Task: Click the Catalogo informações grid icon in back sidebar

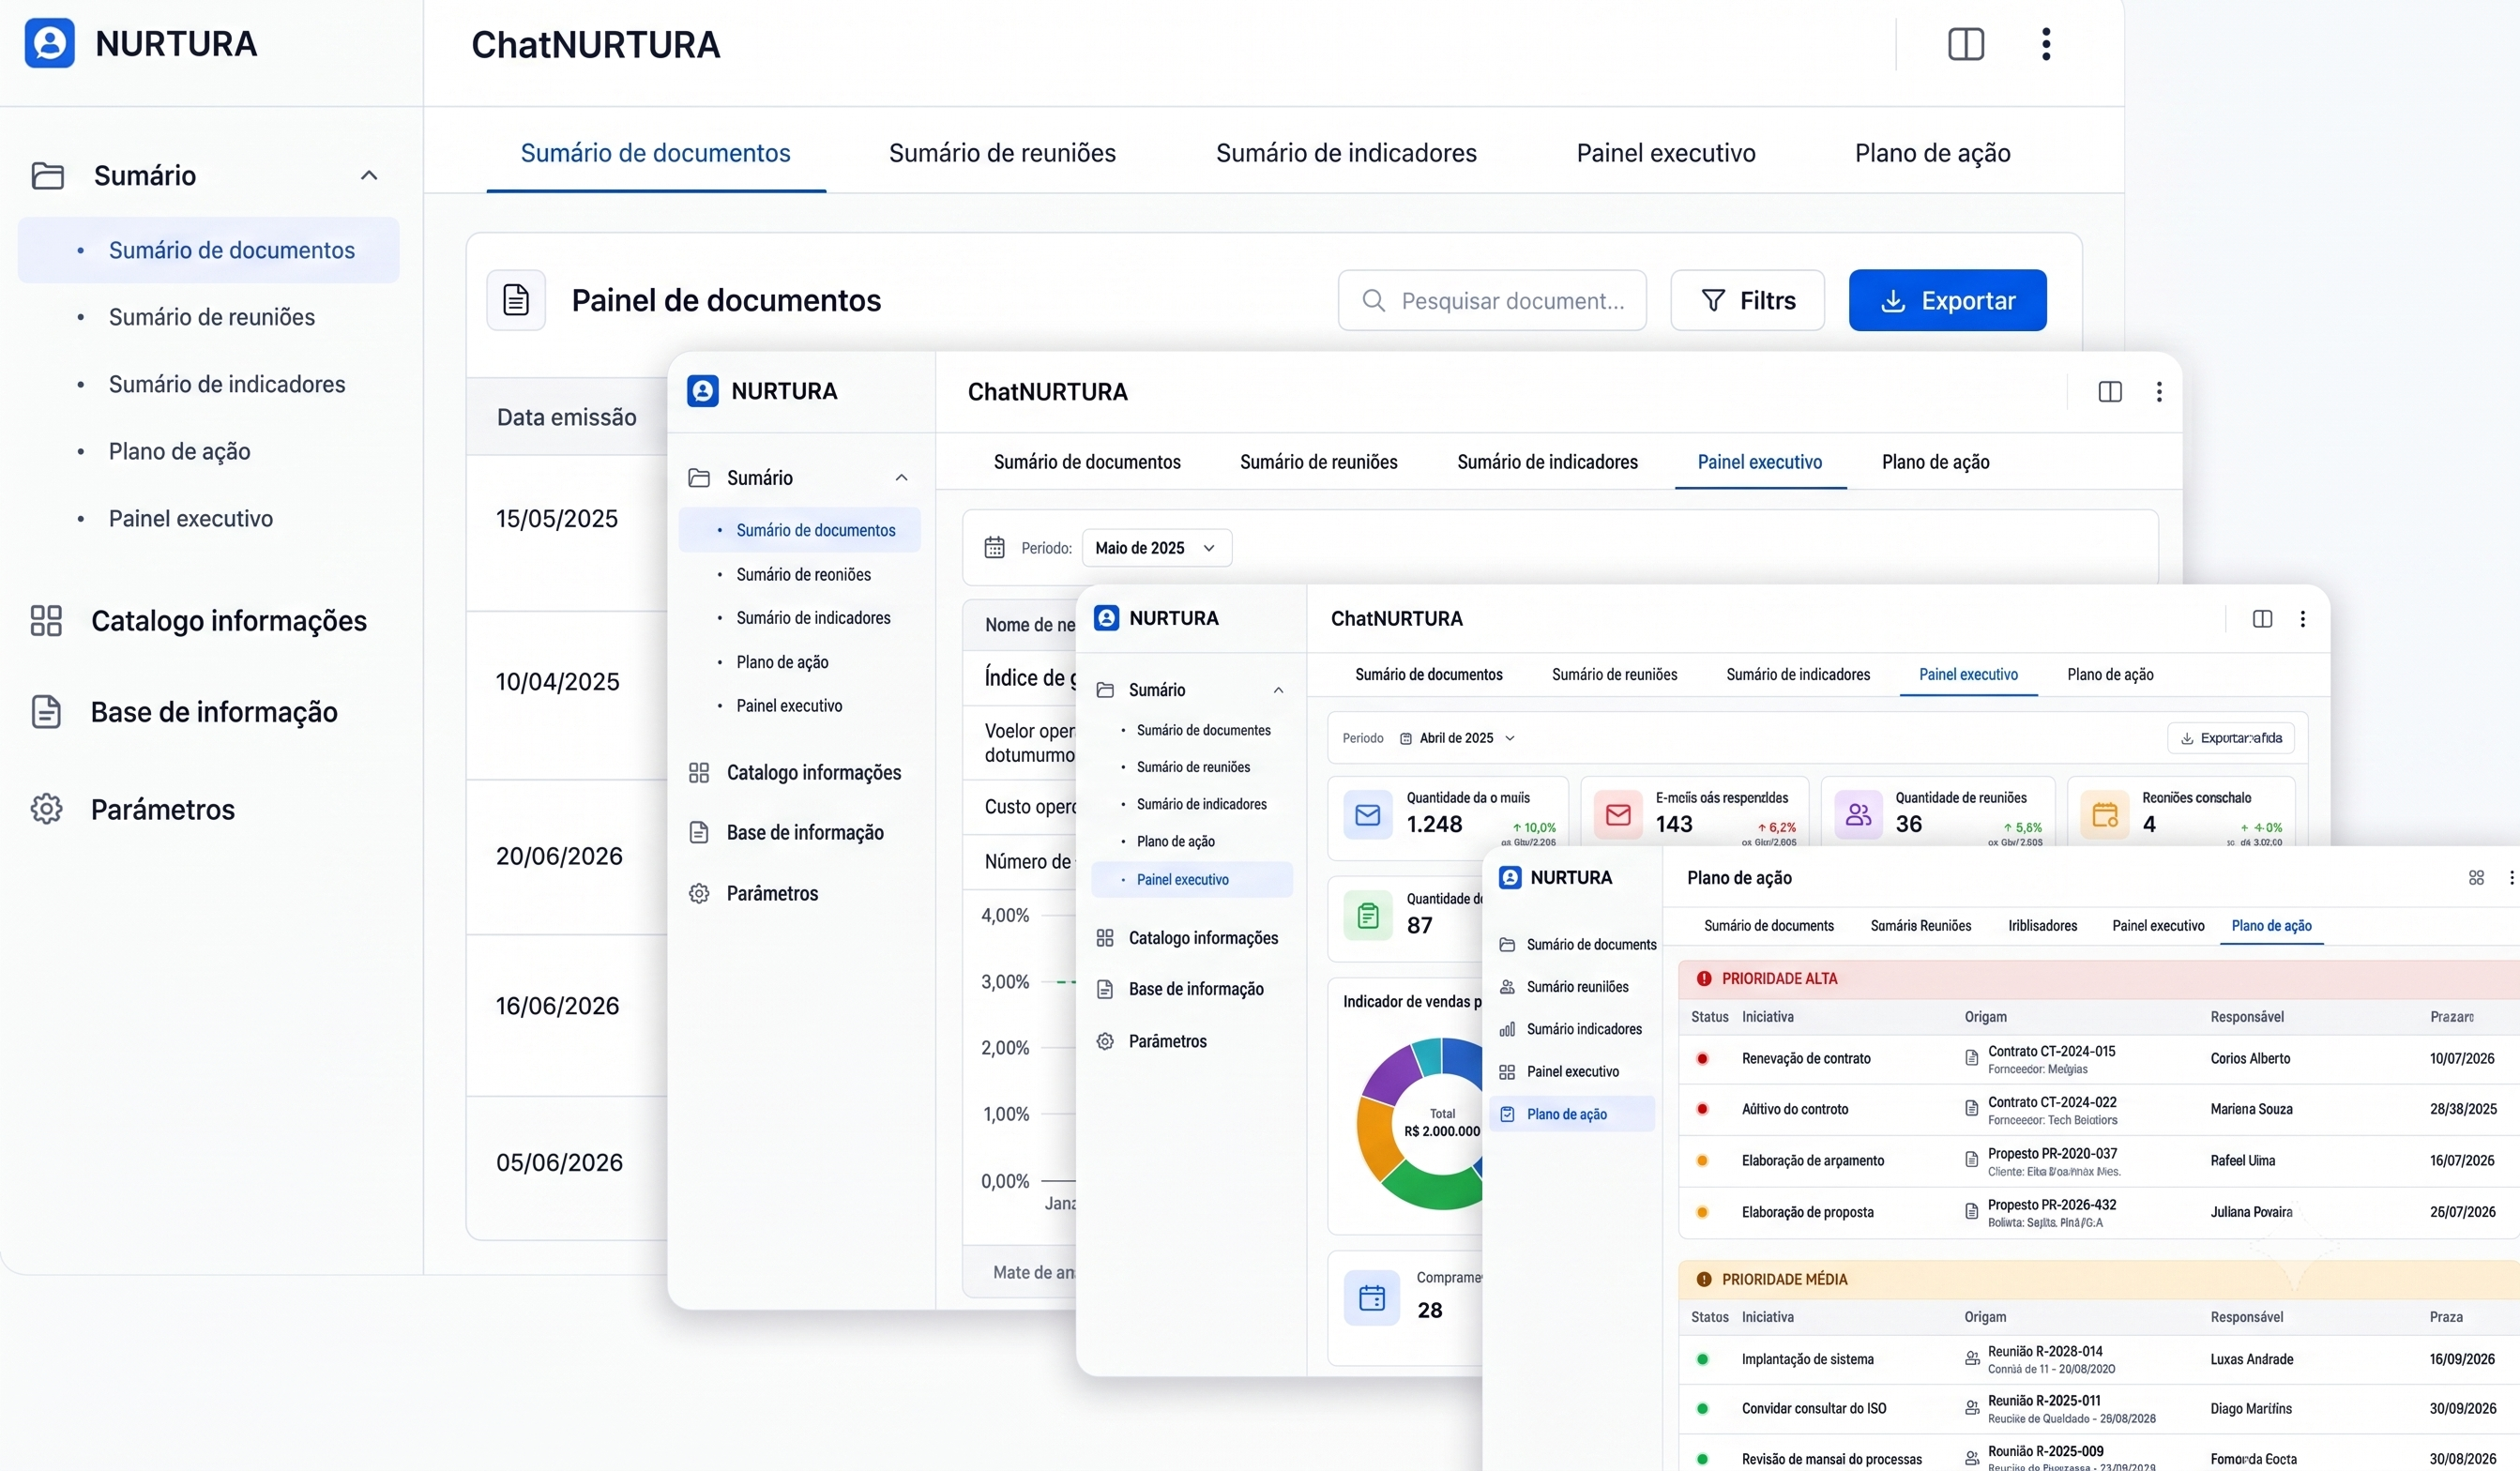Action: point(46,621)
